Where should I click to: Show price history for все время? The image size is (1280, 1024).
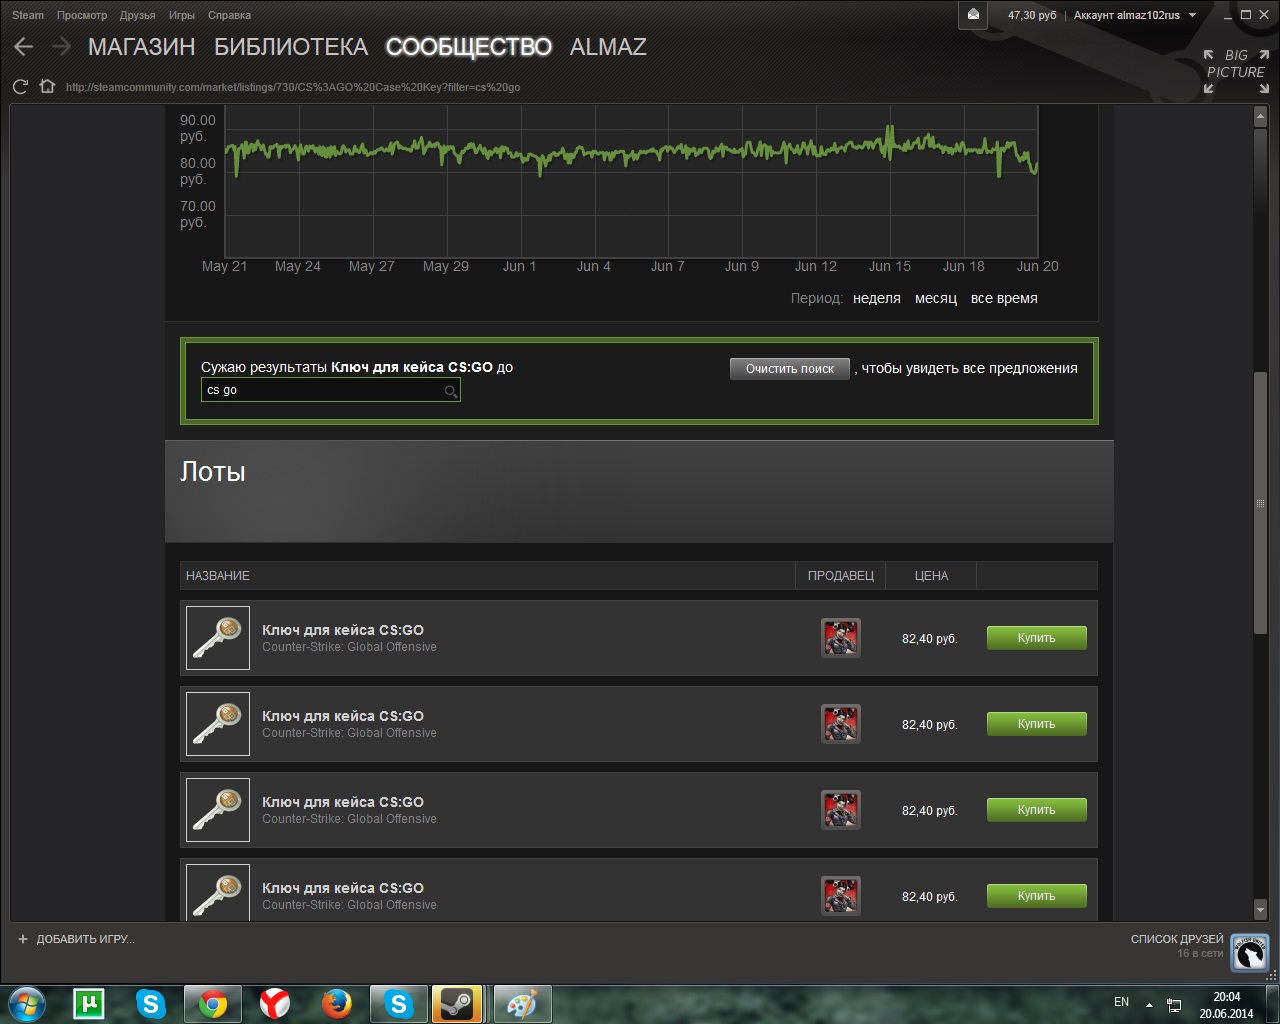(x=1004, y=298)
